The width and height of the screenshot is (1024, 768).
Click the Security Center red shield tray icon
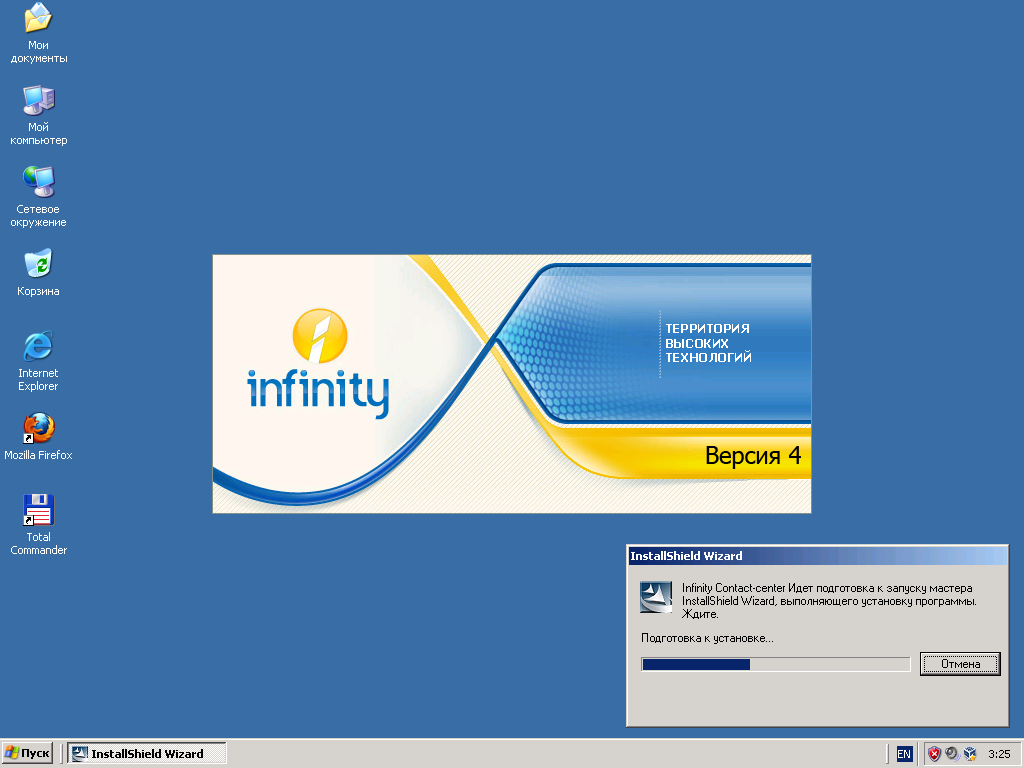(935, 754)
